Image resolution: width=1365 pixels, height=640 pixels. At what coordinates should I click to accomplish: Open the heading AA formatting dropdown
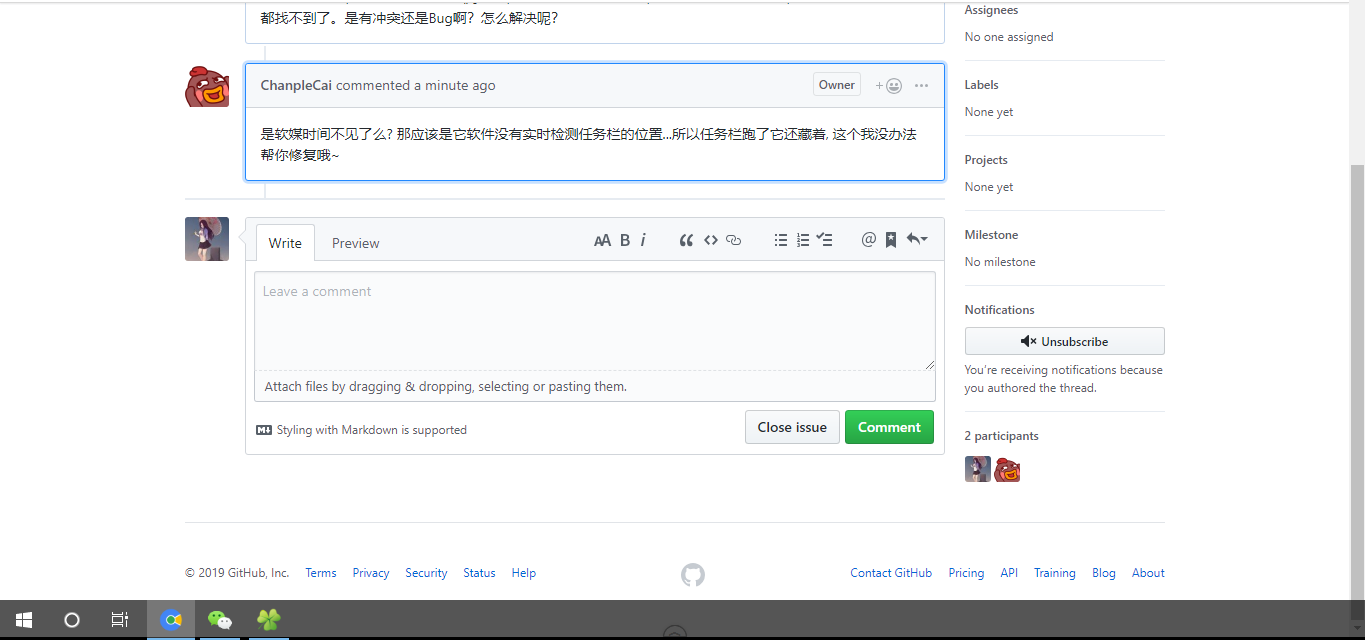(x=602, y=240)
